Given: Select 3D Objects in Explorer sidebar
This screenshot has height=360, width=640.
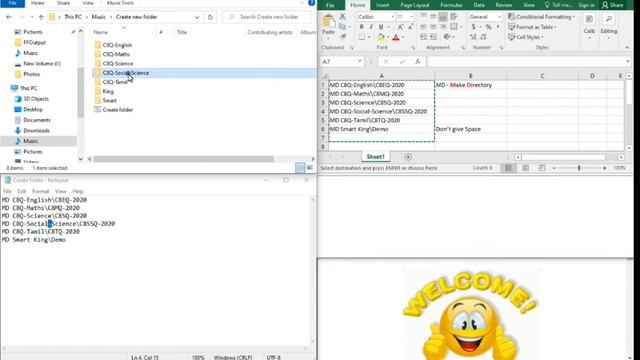Looking at the screenshot, I should coord(36,99).
